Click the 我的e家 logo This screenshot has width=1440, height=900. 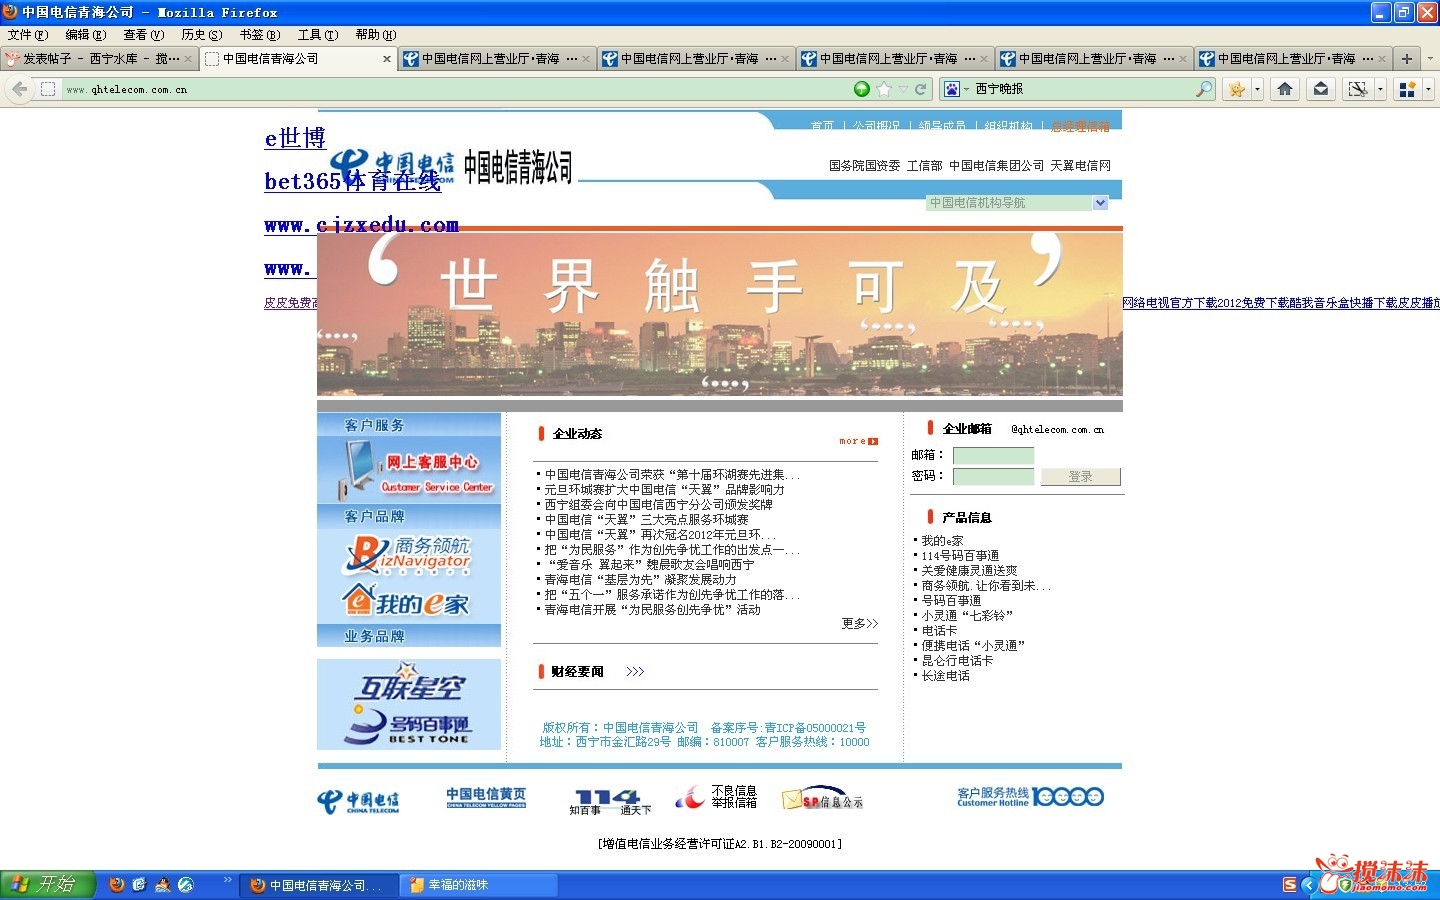406,601
